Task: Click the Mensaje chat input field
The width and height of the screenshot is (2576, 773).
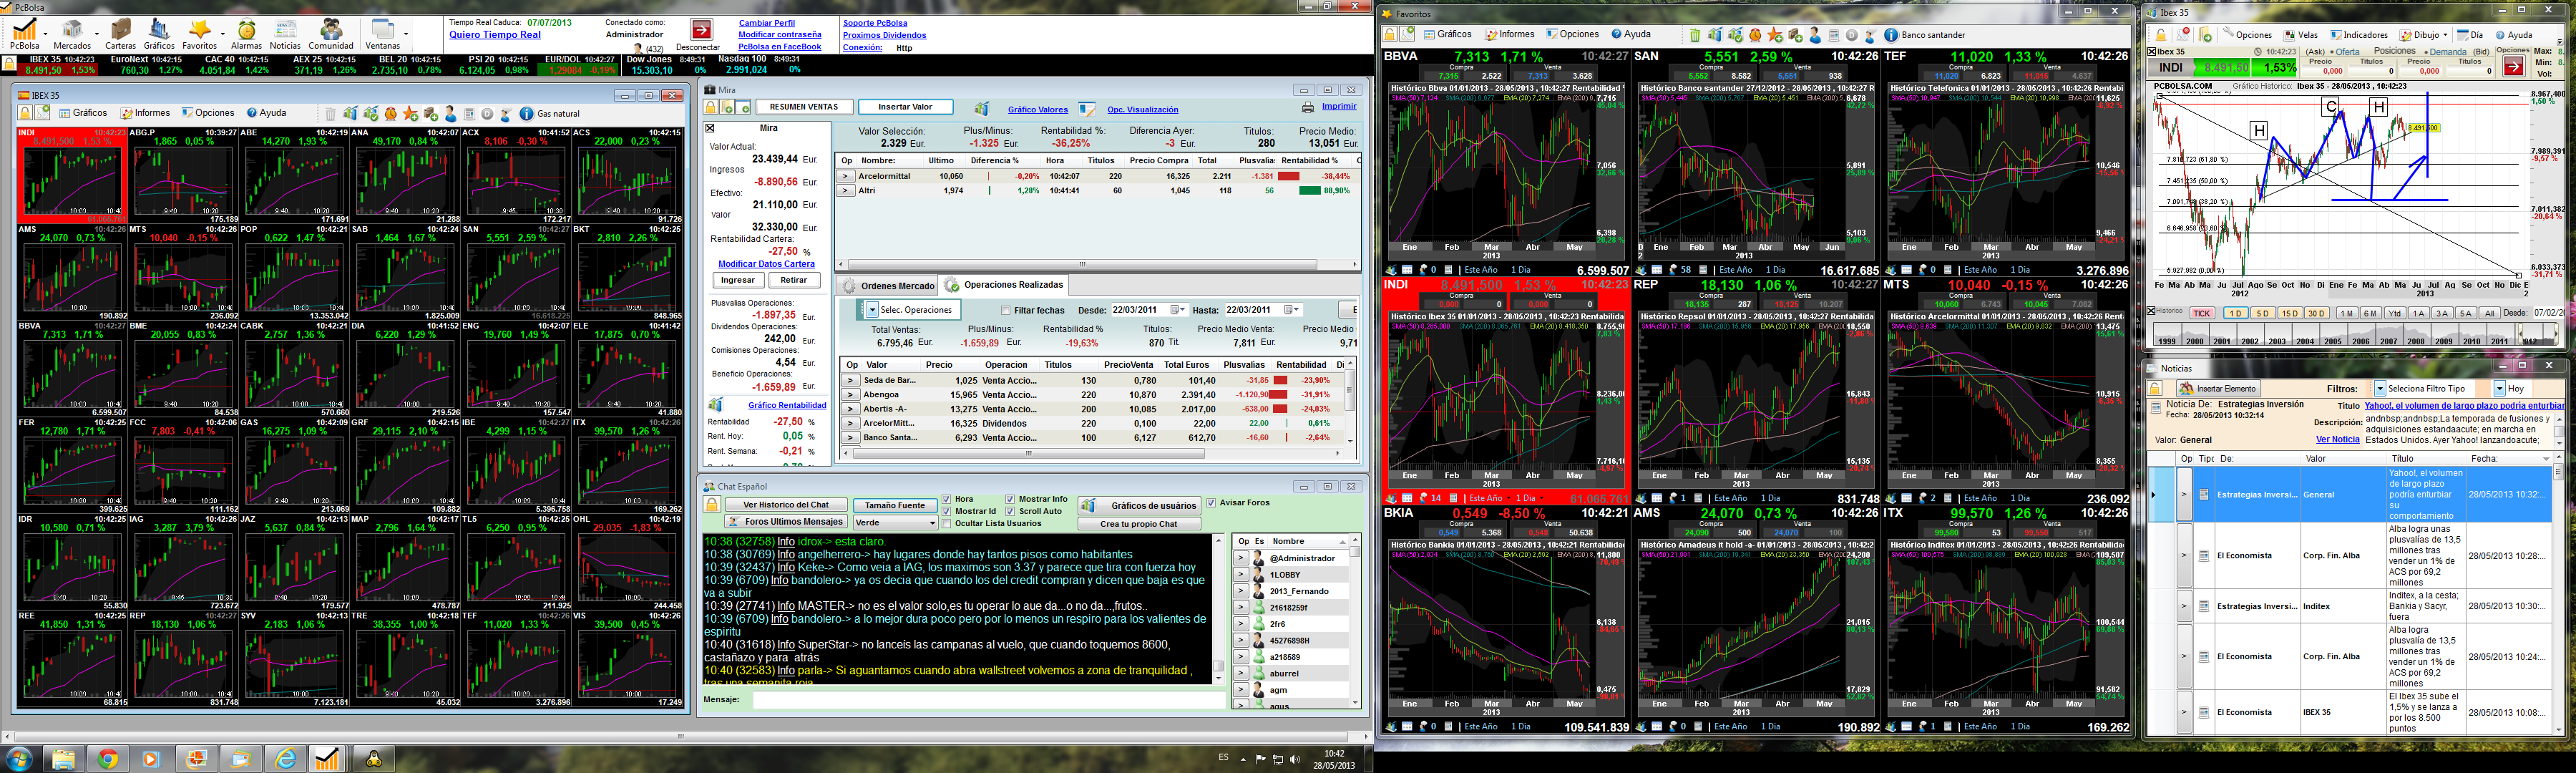Action: click(989, 700)
